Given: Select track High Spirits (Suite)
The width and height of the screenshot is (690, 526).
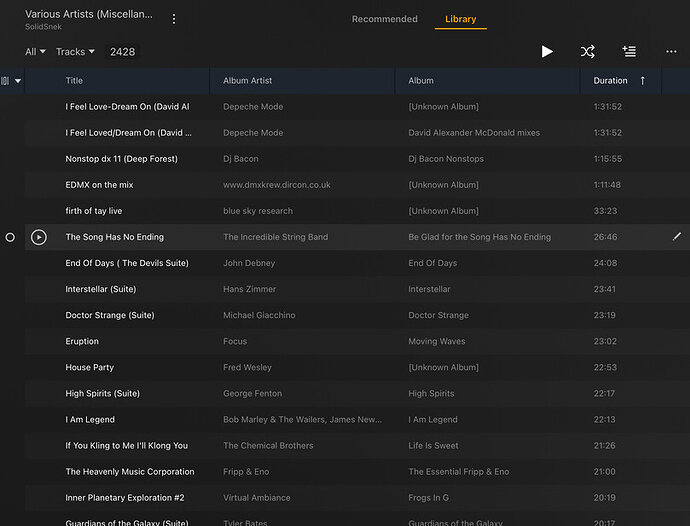Looking at the screenshot, I should pyautogui.click(x=103, y=394).
